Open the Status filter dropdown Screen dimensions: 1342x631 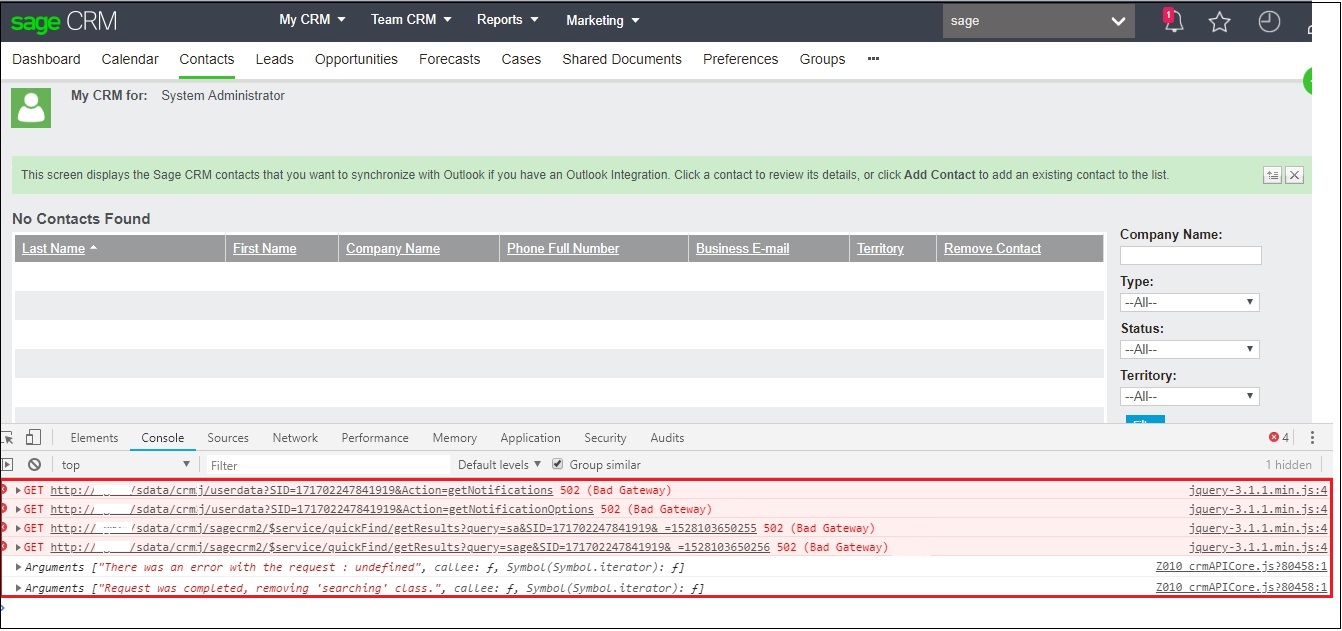click(1189, 349)
